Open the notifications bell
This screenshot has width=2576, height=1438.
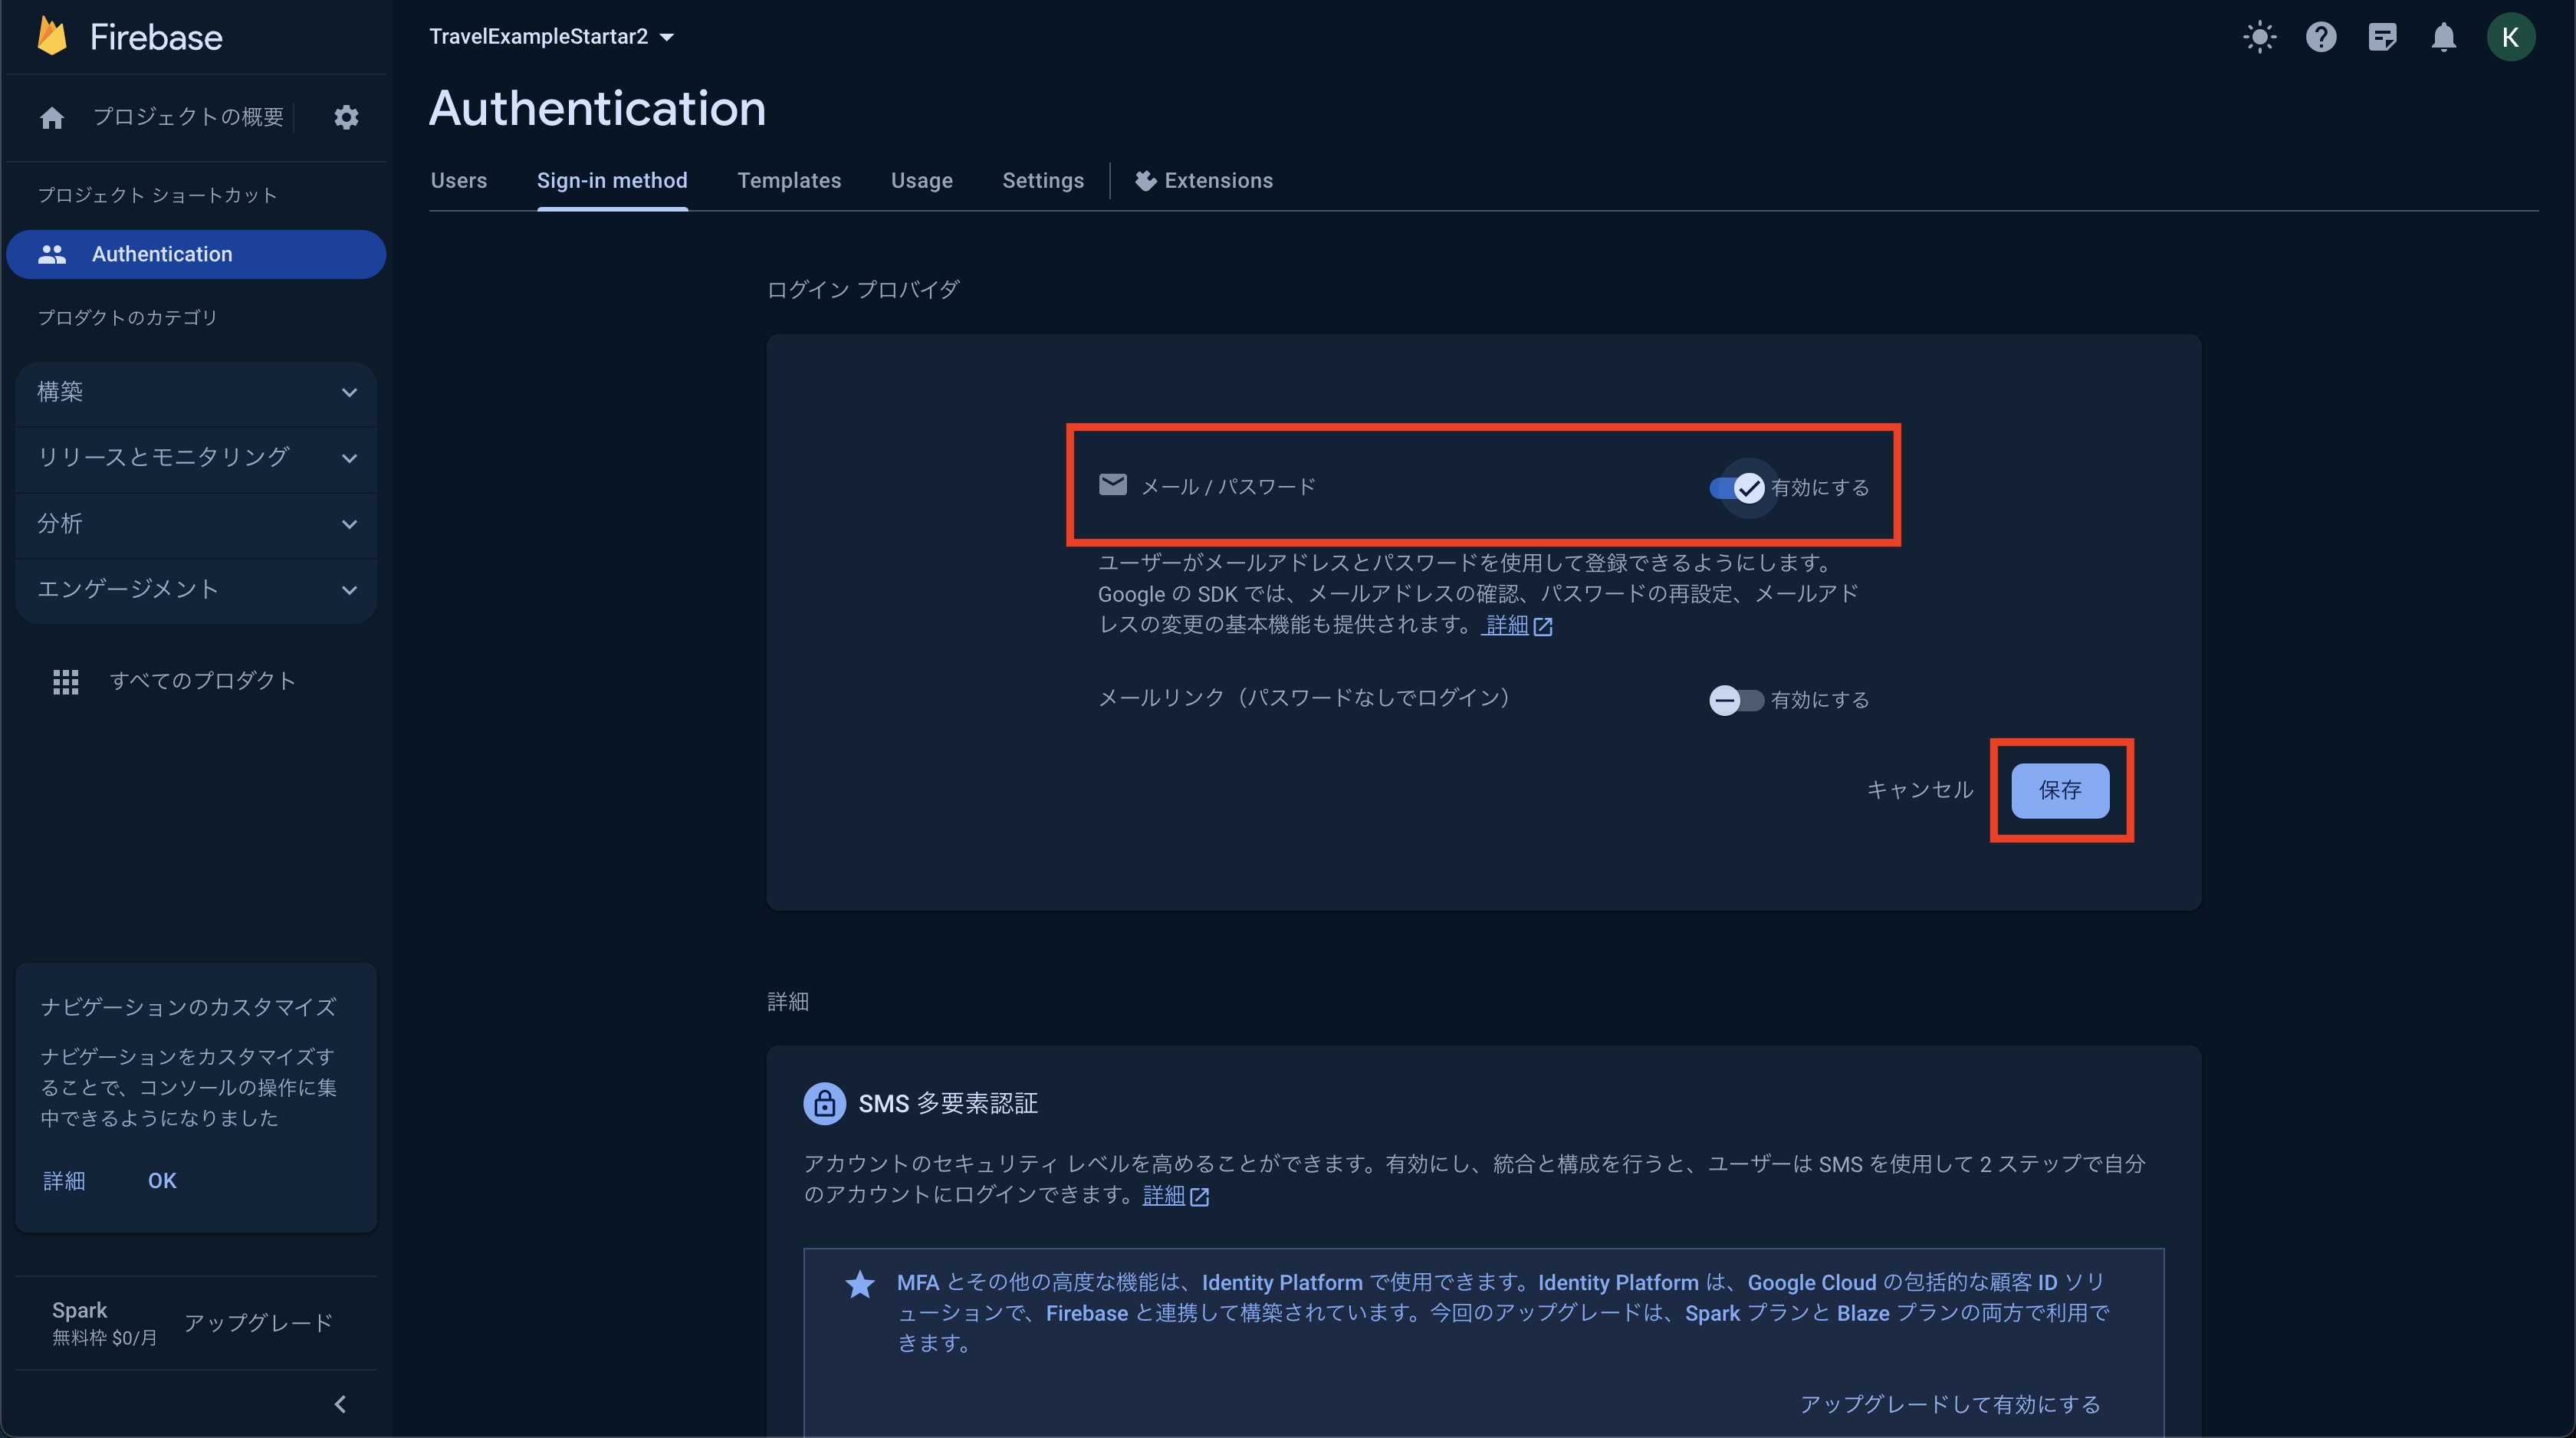2443,37
